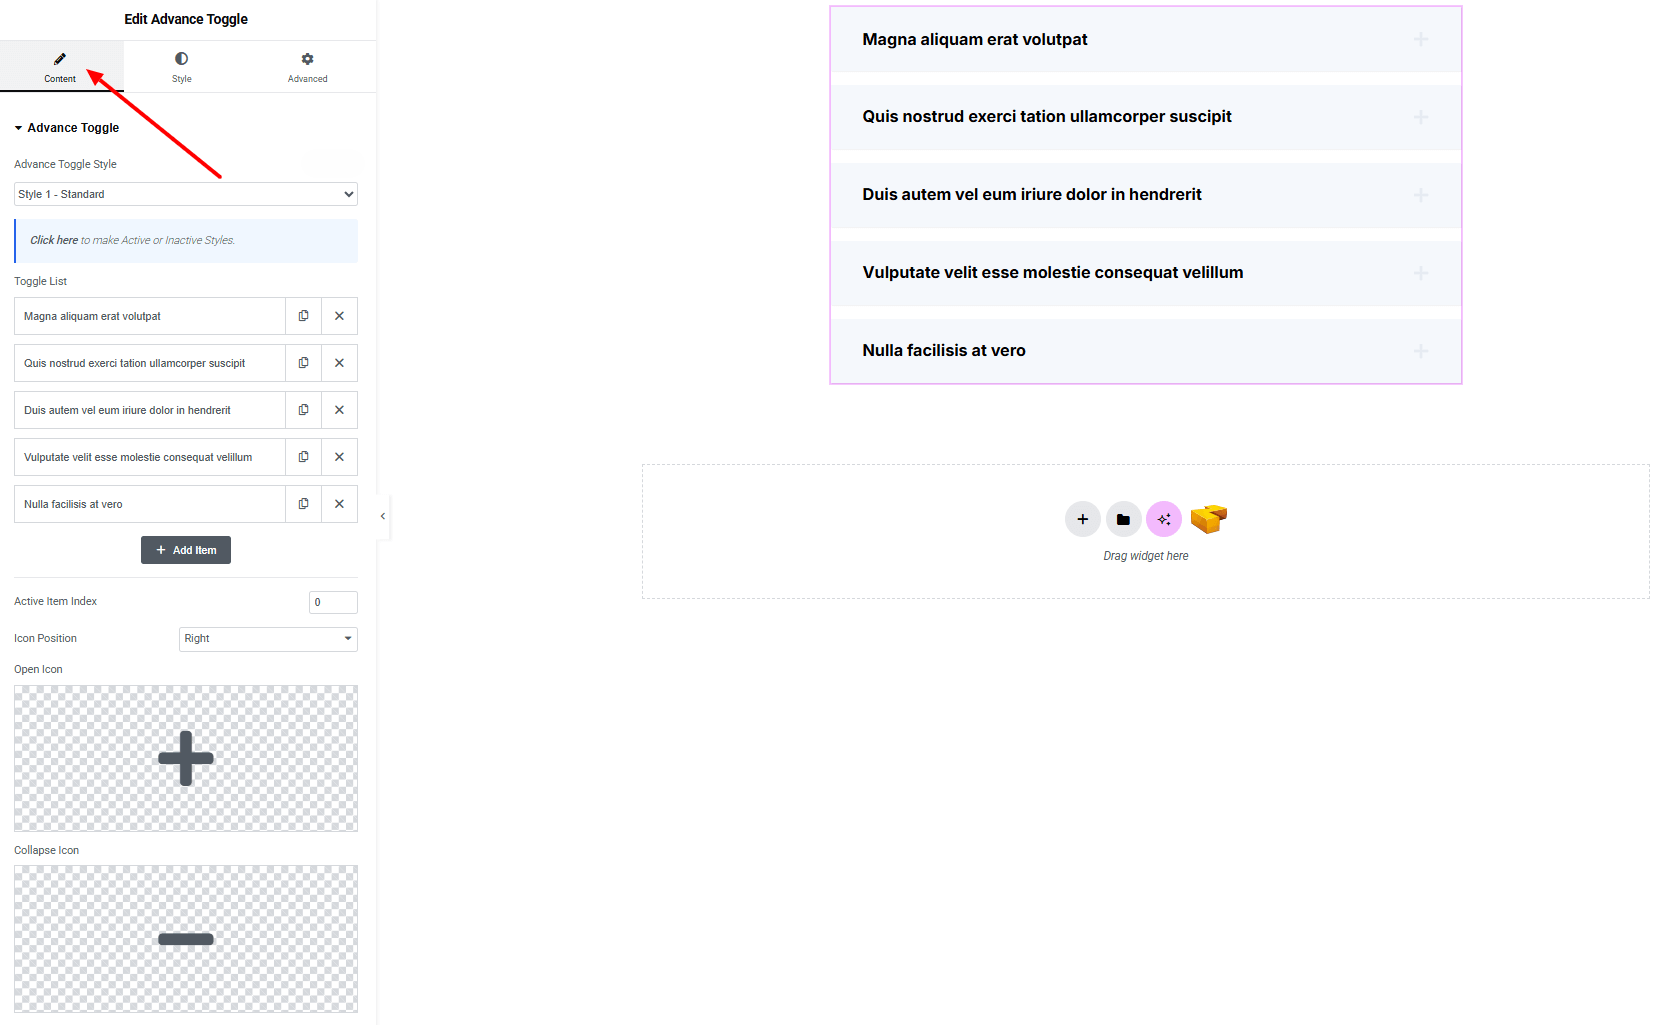Open the Advance Toggle Style dropdown
Image resolution: width=1675 pixels, height=1025 pixels.
point(186,194)
